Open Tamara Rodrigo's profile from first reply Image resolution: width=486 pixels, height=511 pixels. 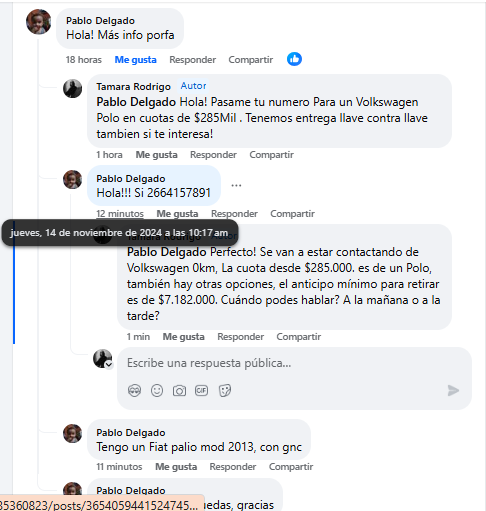point(133,87)
